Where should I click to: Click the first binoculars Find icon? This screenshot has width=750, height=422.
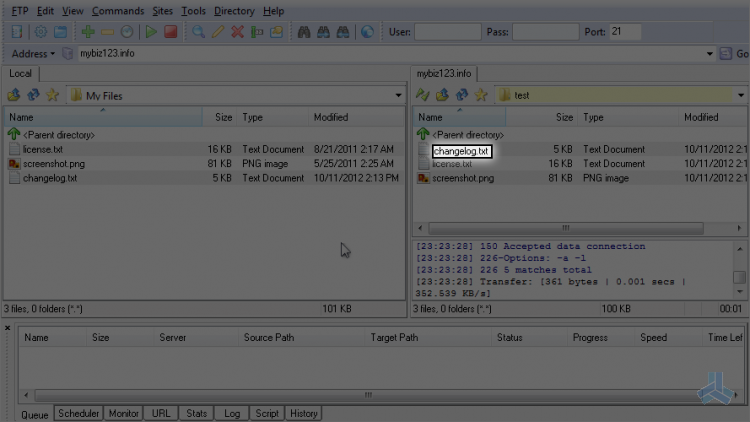(304, 32)
